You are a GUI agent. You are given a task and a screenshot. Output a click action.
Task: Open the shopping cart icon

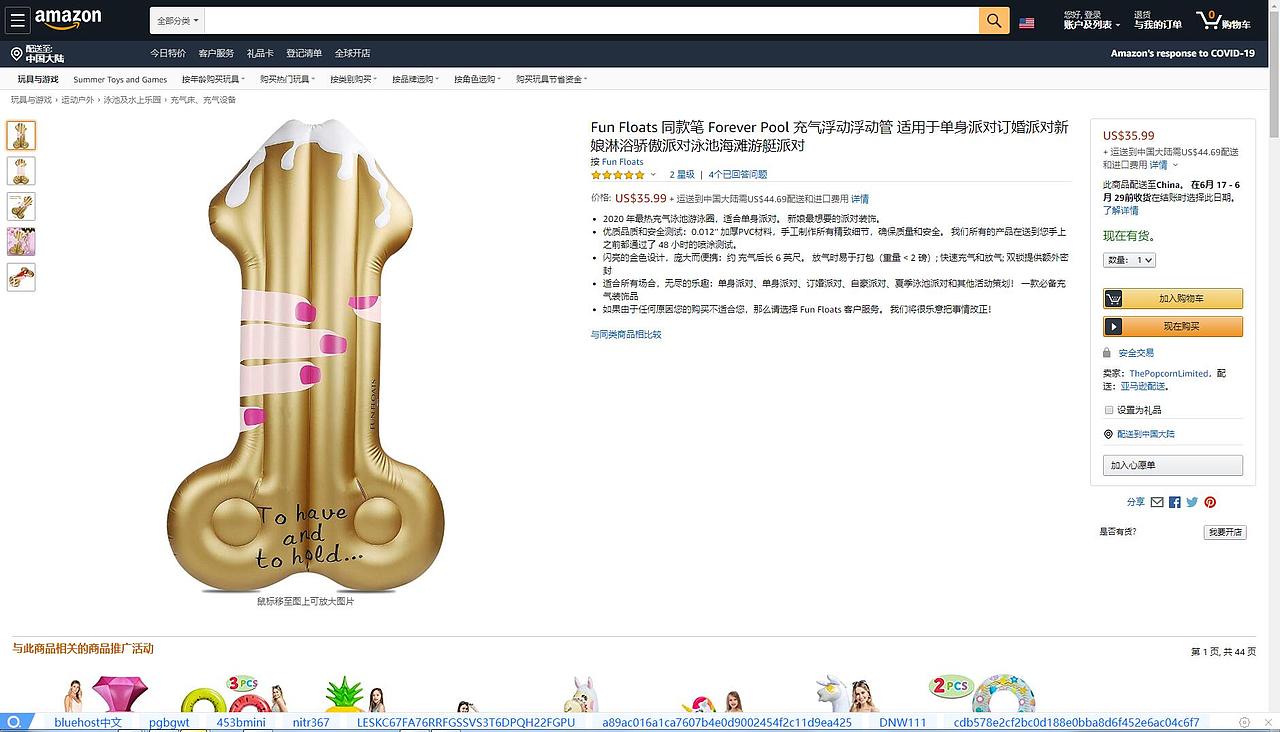tap(1223, 20)
